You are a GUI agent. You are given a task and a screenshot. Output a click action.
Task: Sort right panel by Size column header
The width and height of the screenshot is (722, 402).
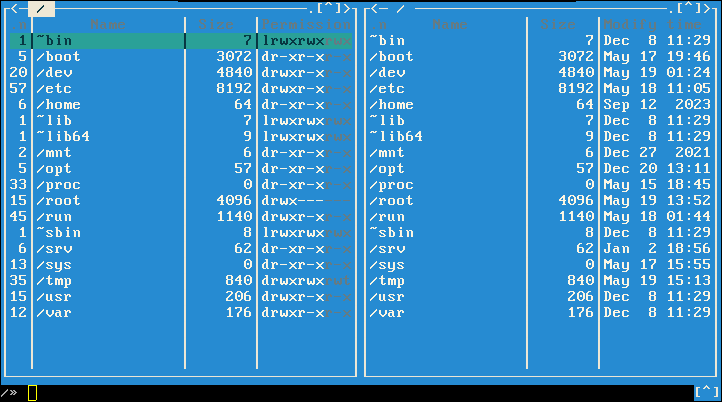pyautogui.click(x=572, y=24)
